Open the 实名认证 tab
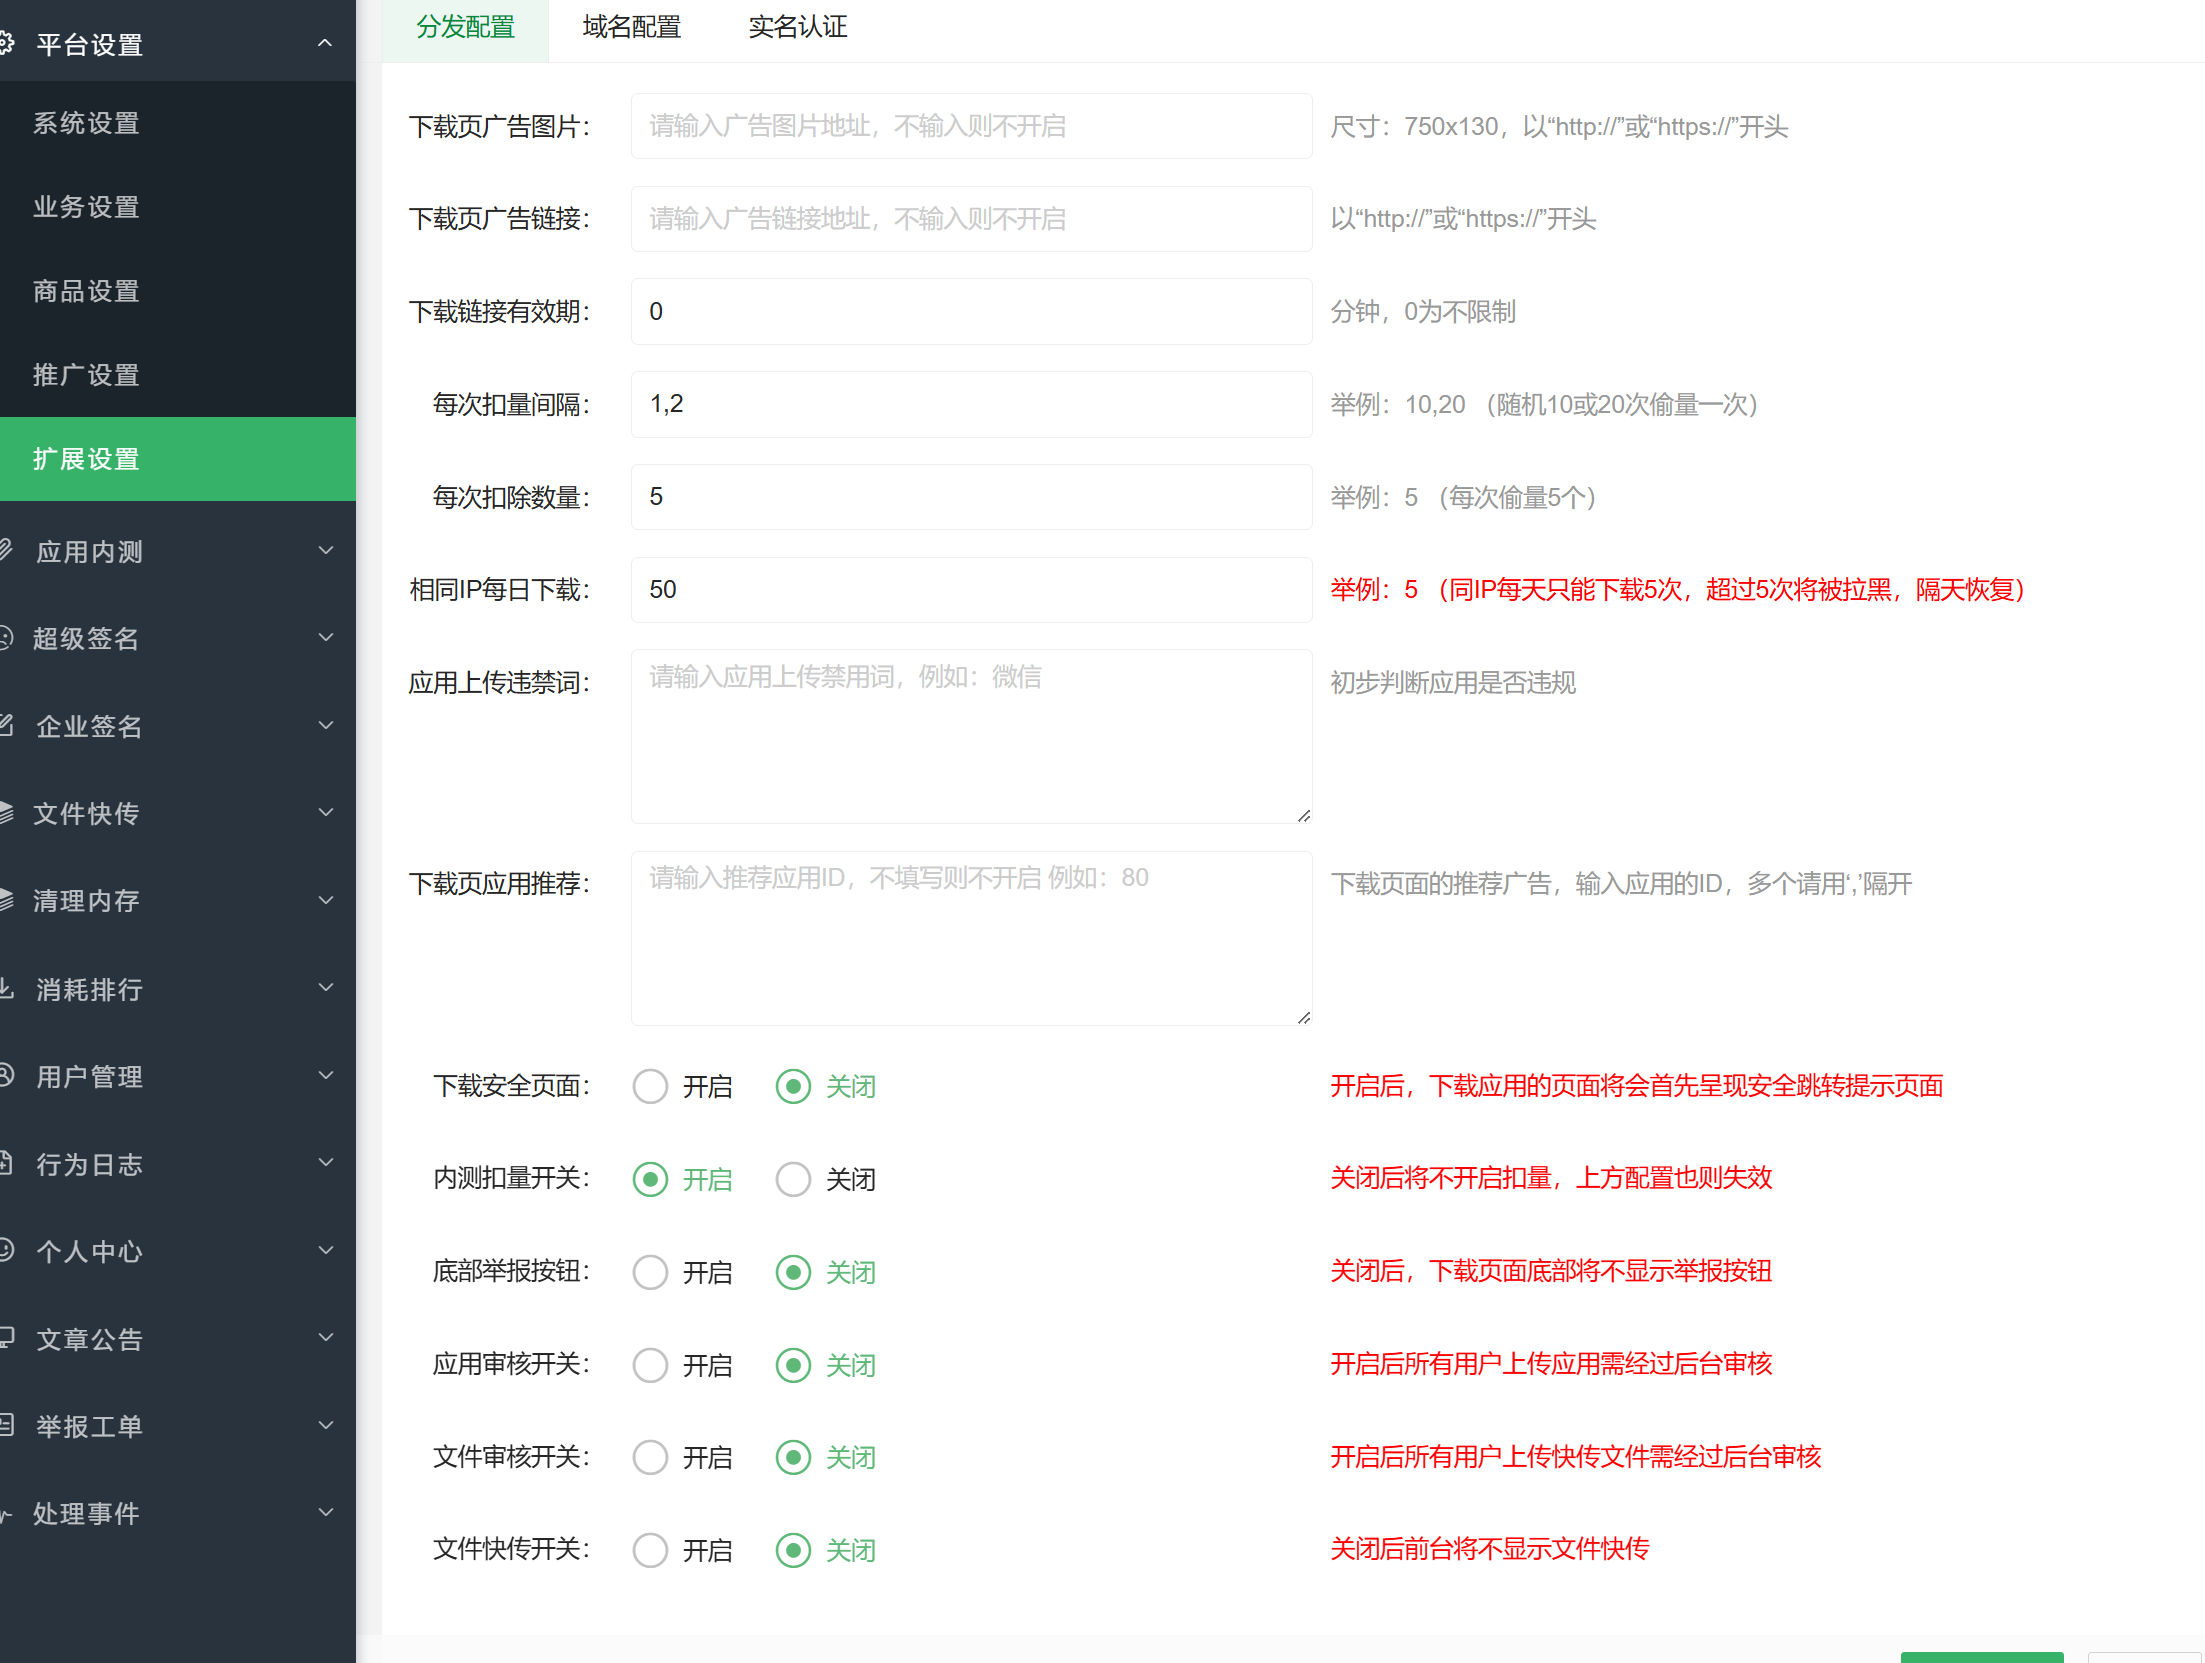The width and height of the screenshot is (2205, 1663). point(797,27)
